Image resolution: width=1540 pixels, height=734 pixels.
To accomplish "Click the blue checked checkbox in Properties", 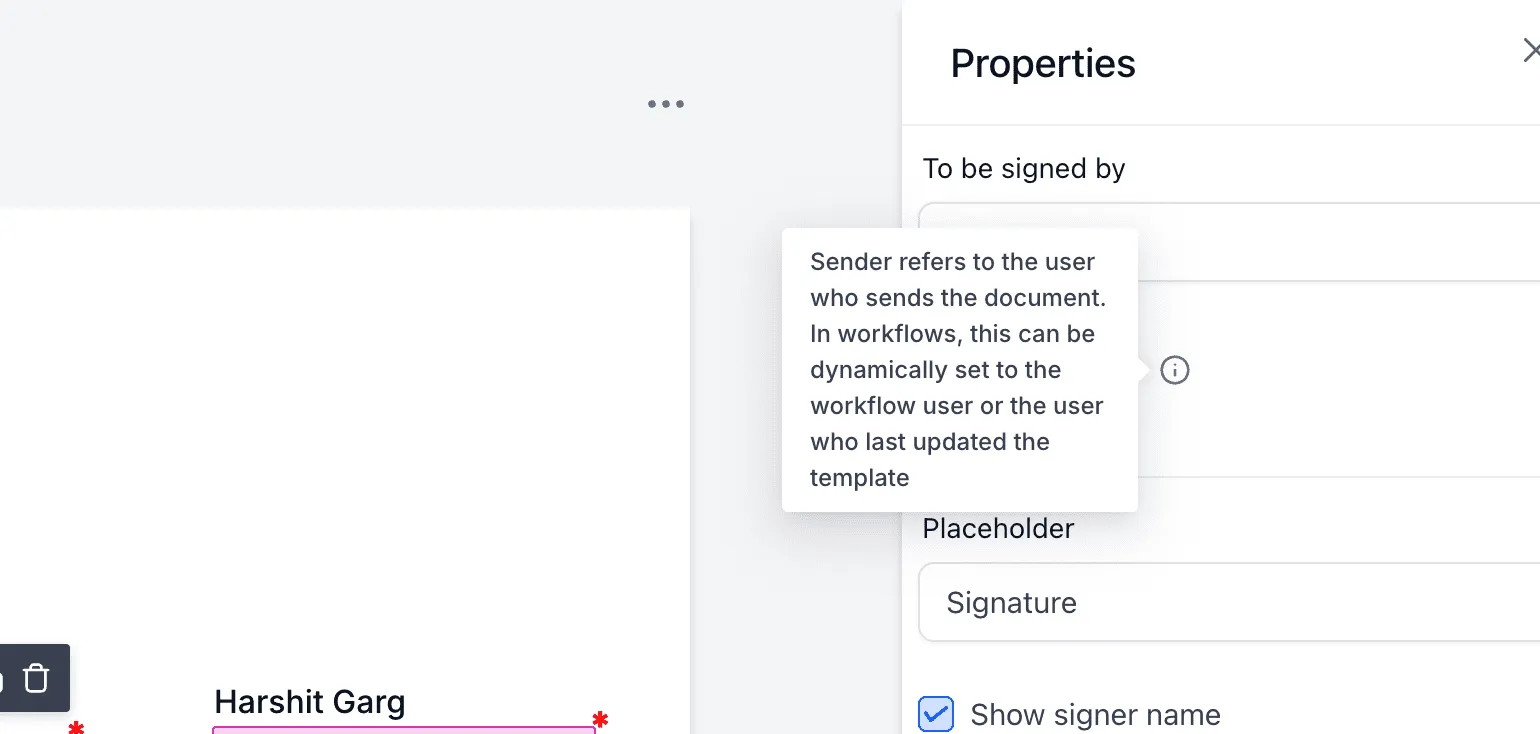I will coord(935,714).
